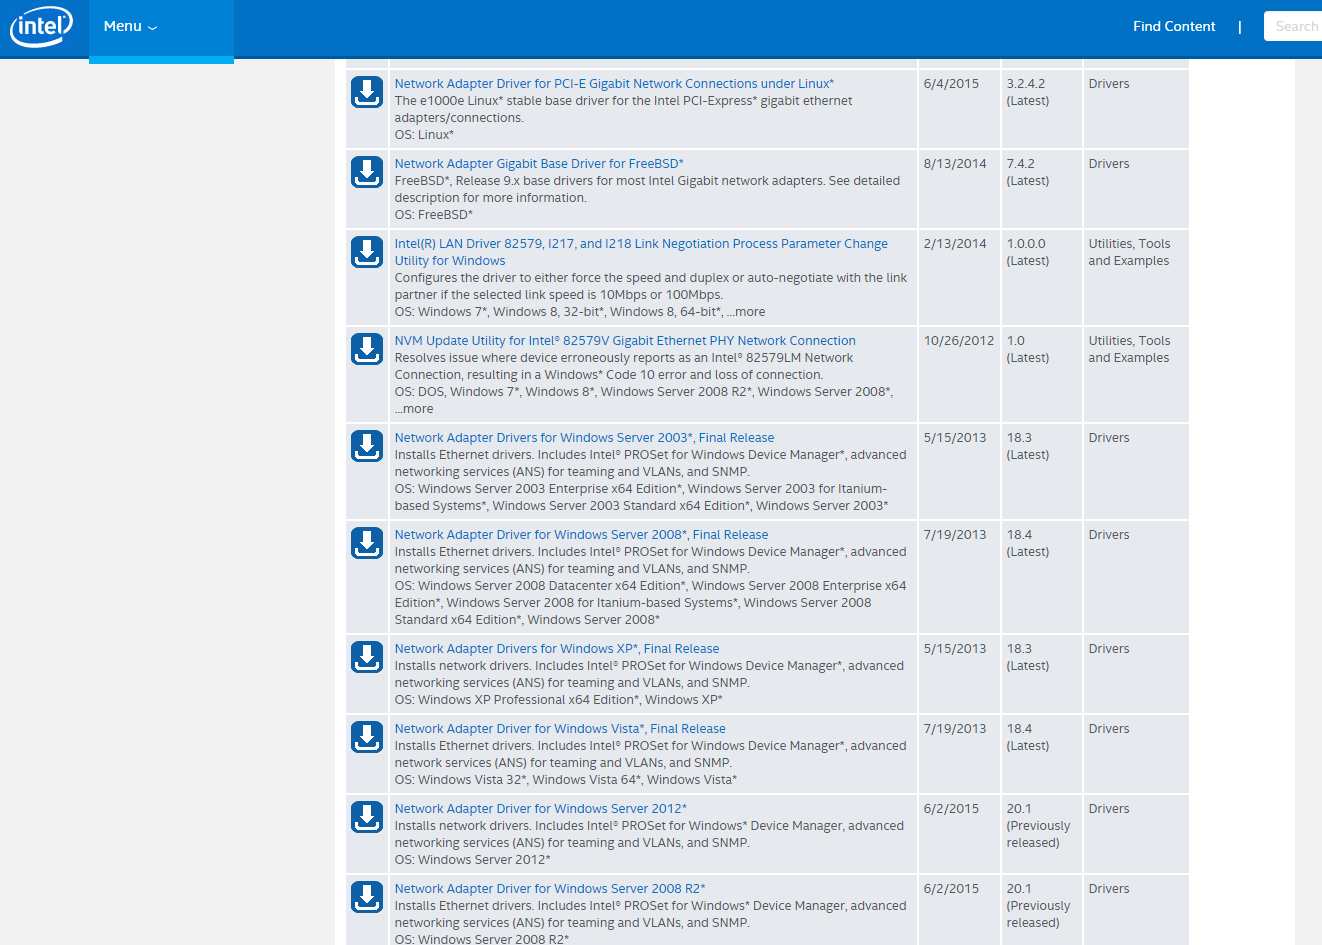1322x945 pixels.
Task: Click 'OS: Windows Server 2012*' text
Action: [472, 860]
